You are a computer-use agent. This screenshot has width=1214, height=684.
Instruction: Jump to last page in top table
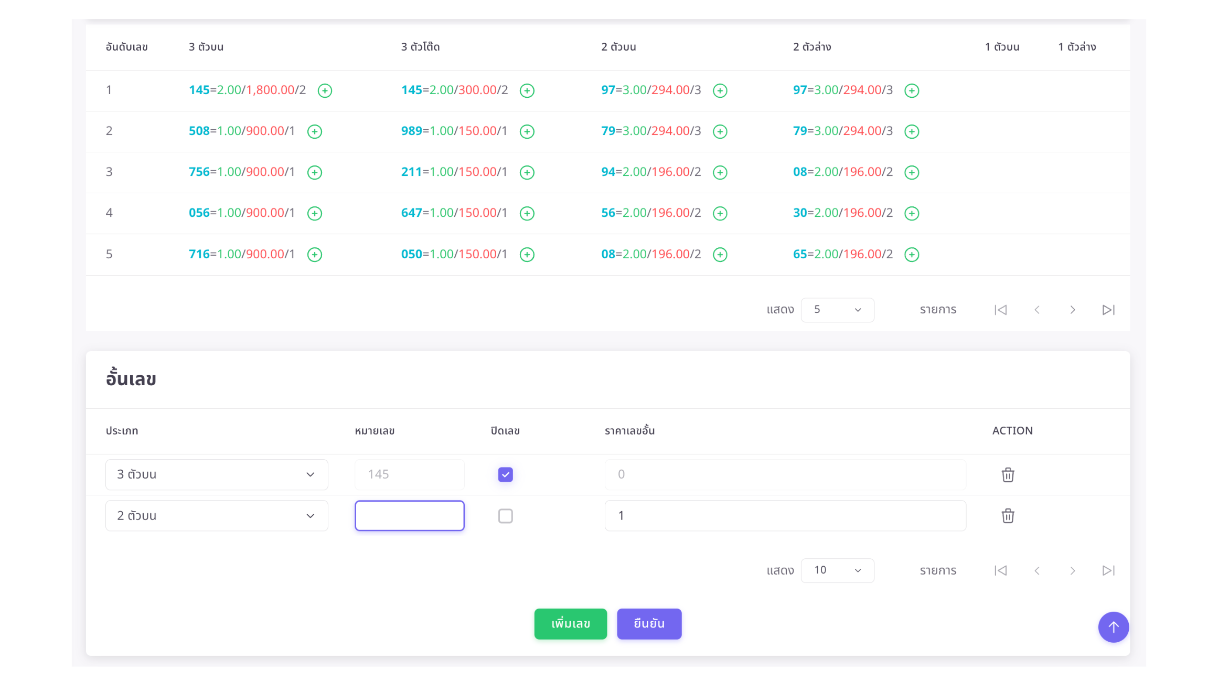pos(1108,310)
